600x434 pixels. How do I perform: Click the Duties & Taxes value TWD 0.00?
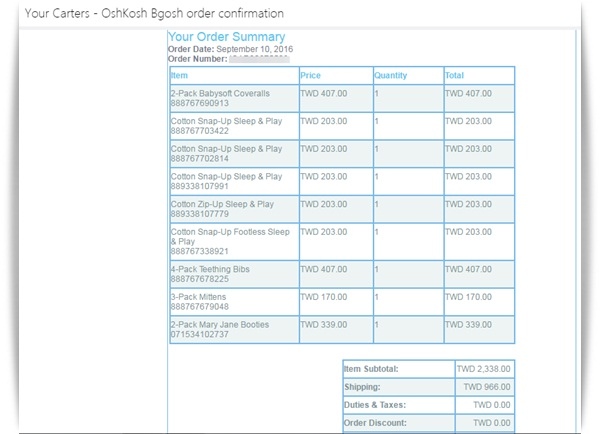click(x=492, y=405)
